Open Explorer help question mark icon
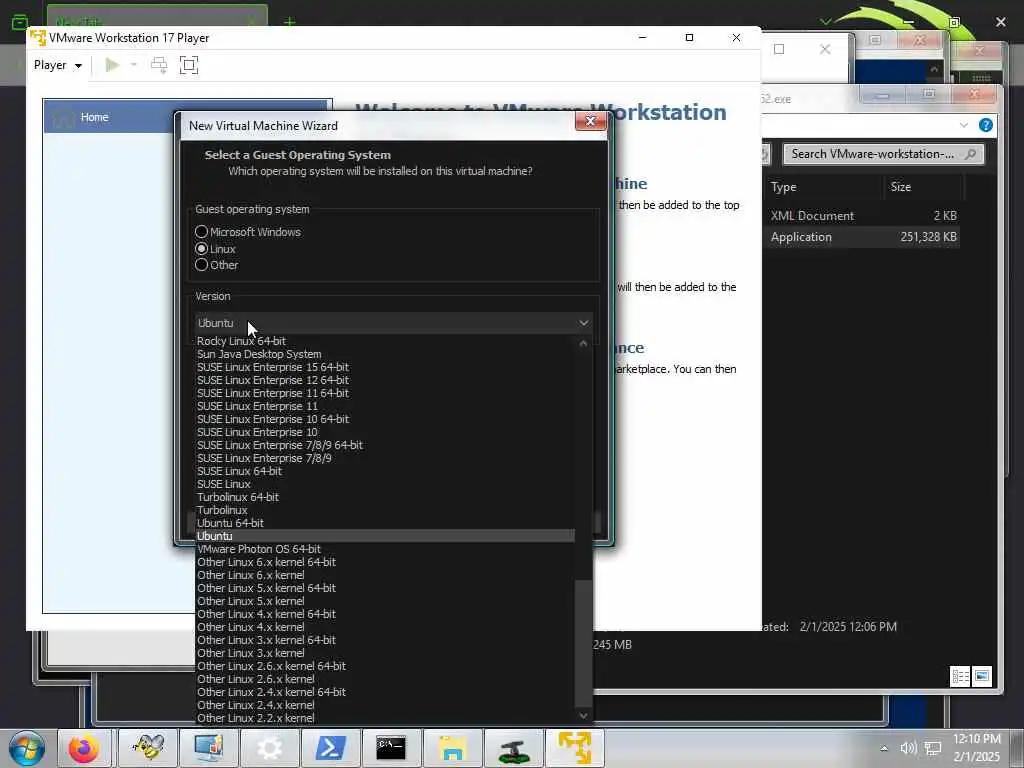Viewport: 1024px width, 768px height. pos(985,125)
